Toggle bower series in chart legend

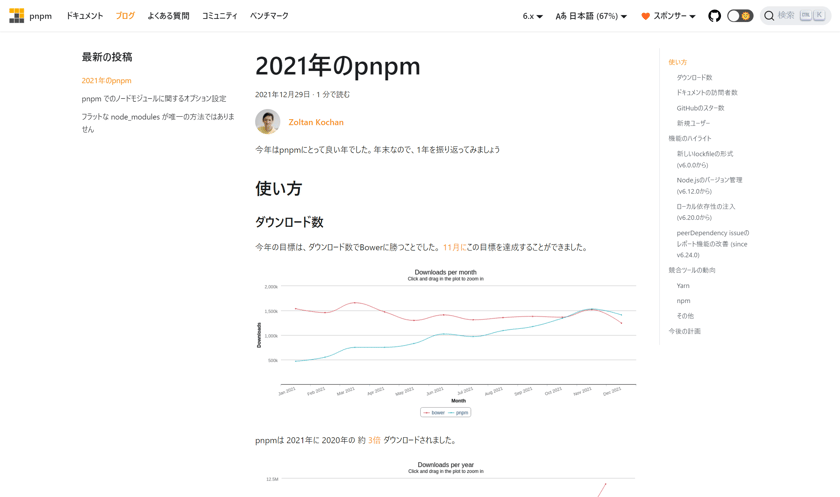tap(434, 412)
